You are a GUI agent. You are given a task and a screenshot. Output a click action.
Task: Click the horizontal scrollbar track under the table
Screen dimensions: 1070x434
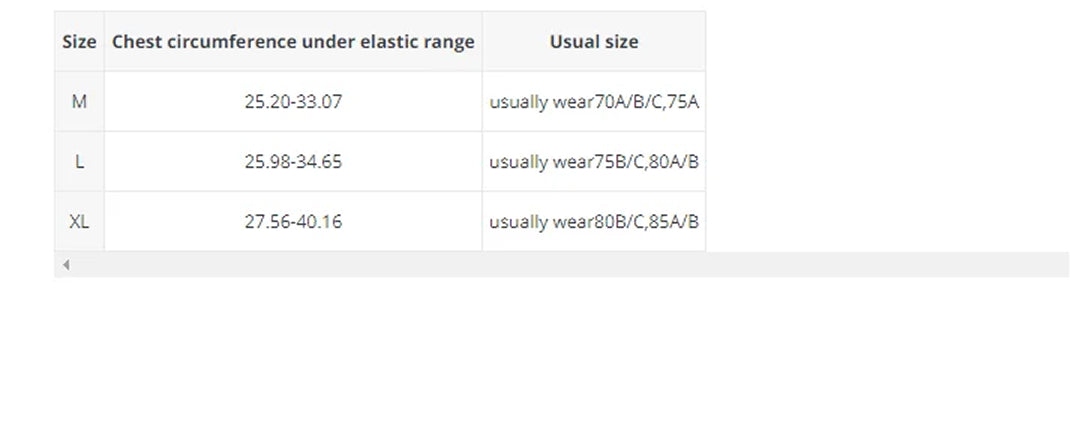tap(560, 265)
